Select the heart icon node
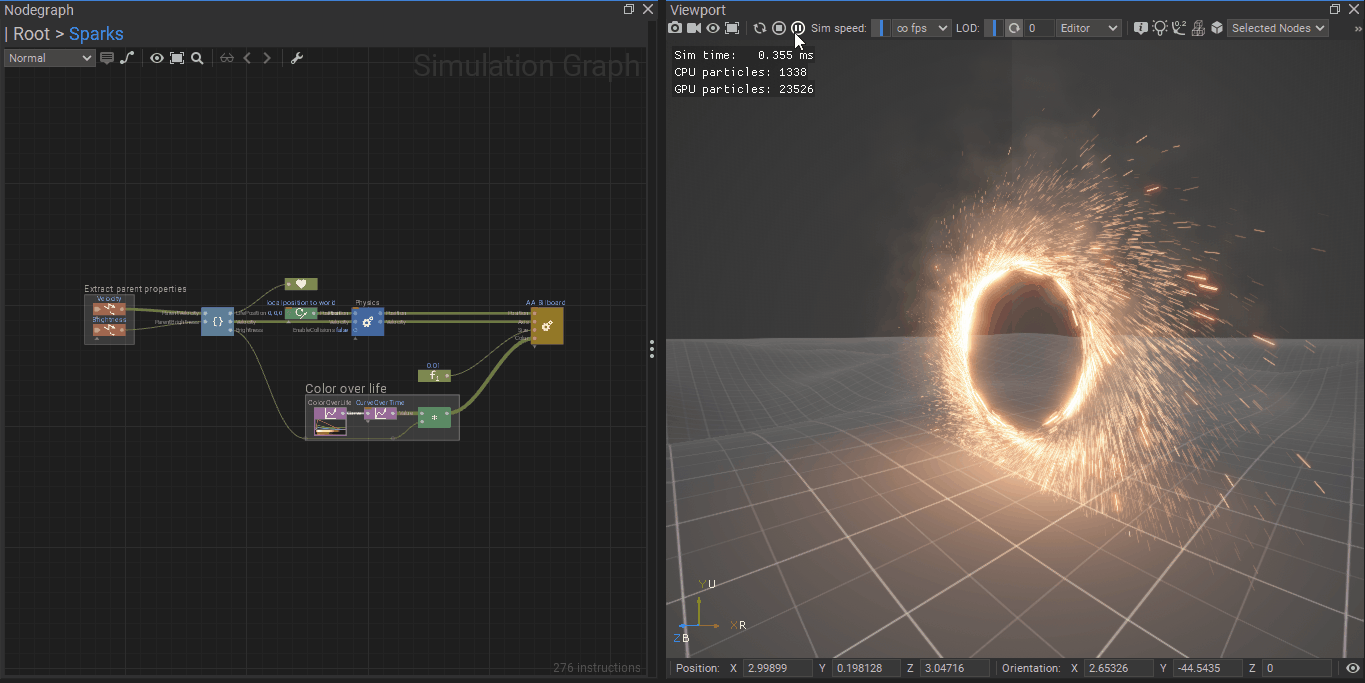Image resolution: width=1365 pixels, height=683 pixels. pos(301,284)
